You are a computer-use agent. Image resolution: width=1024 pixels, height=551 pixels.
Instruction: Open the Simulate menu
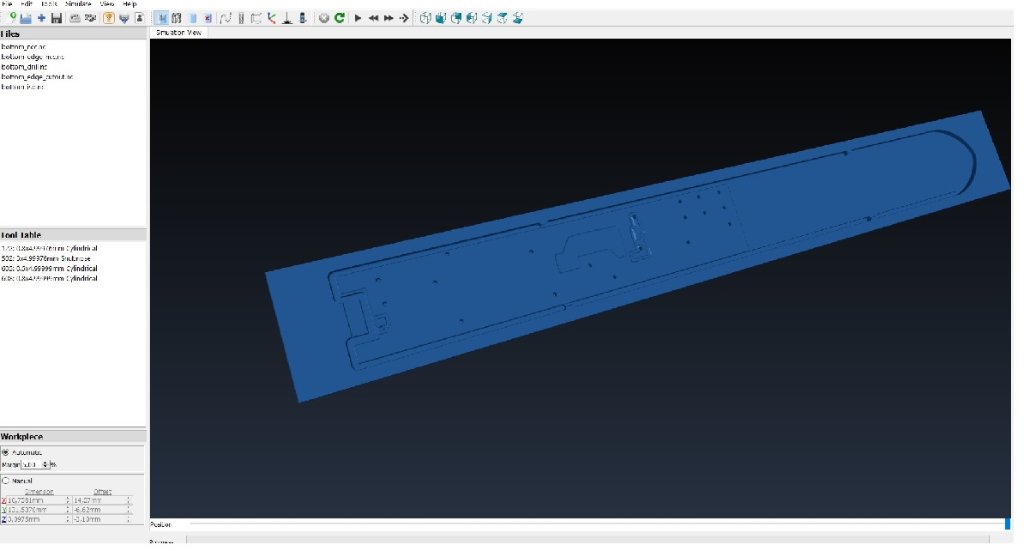coord(78,4)
